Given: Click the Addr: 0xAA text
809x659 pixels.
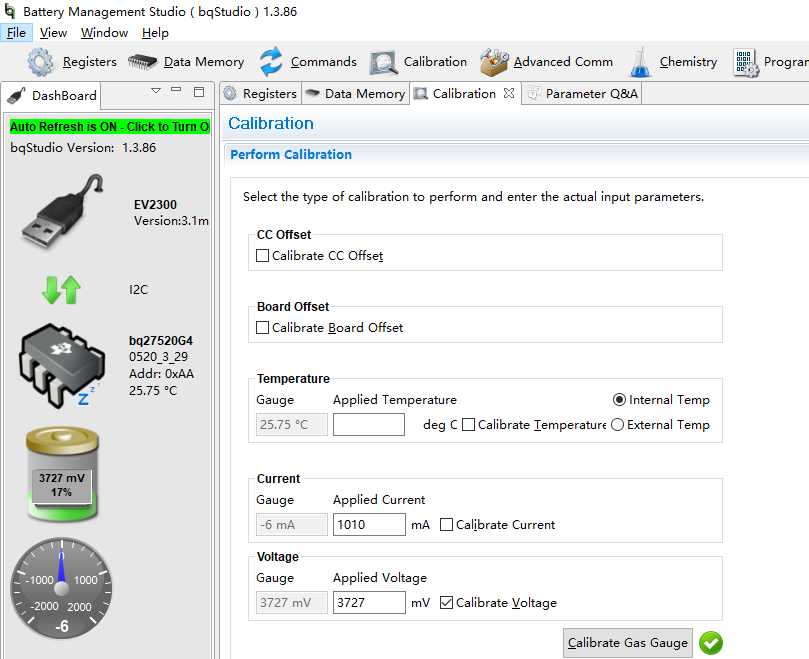Looking at the screenshot, I should point(161,374).
